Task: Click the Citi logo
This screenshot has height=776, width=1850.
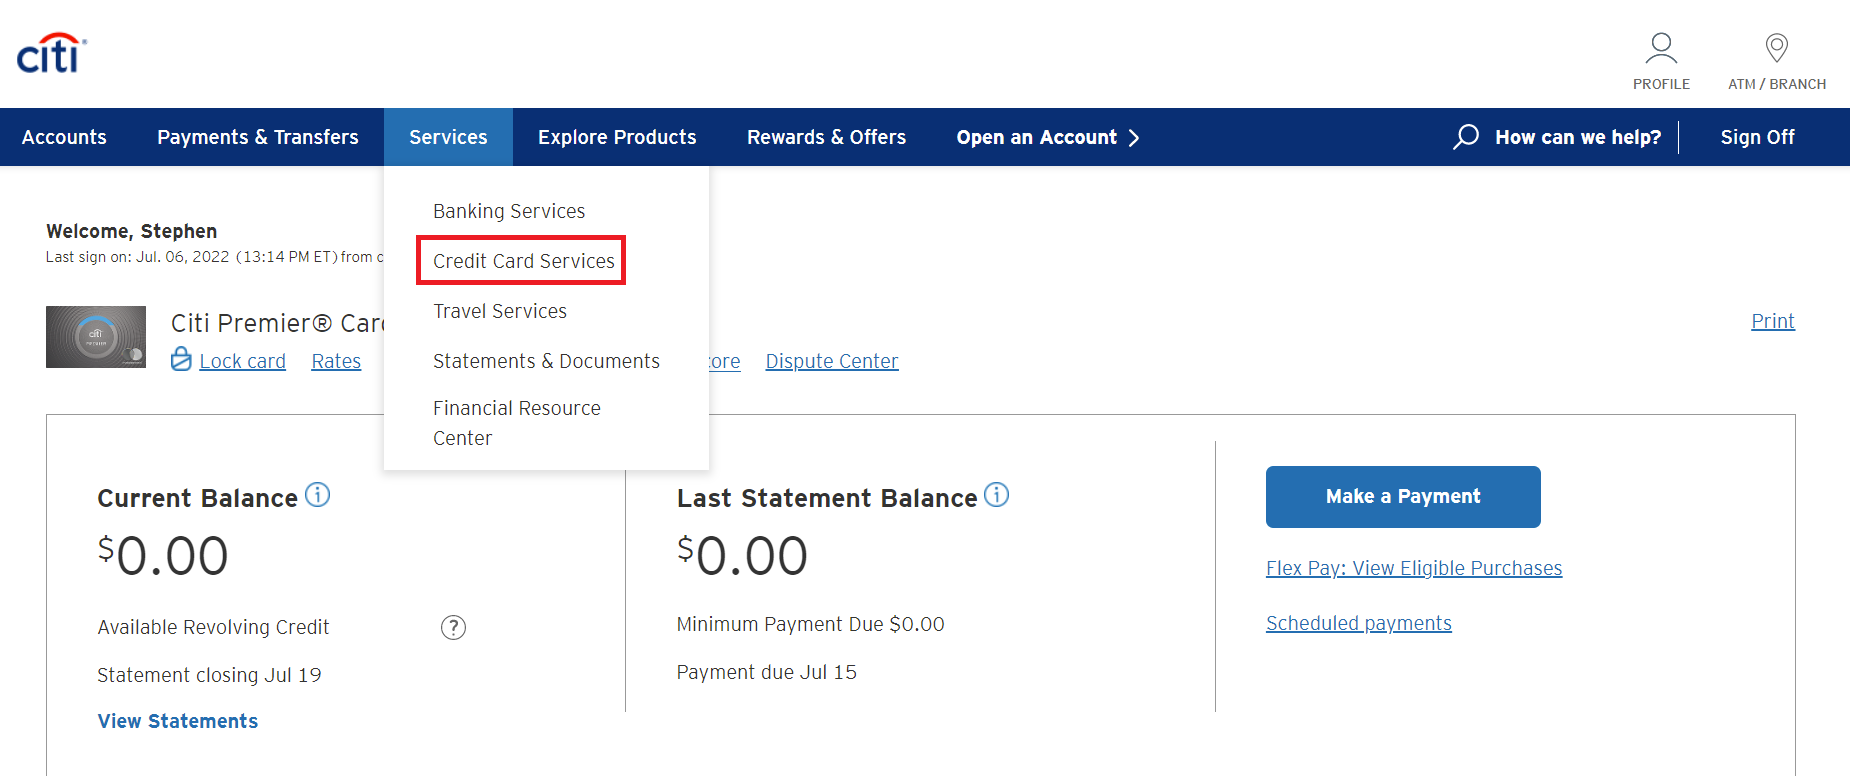Action: pos(52,54)
